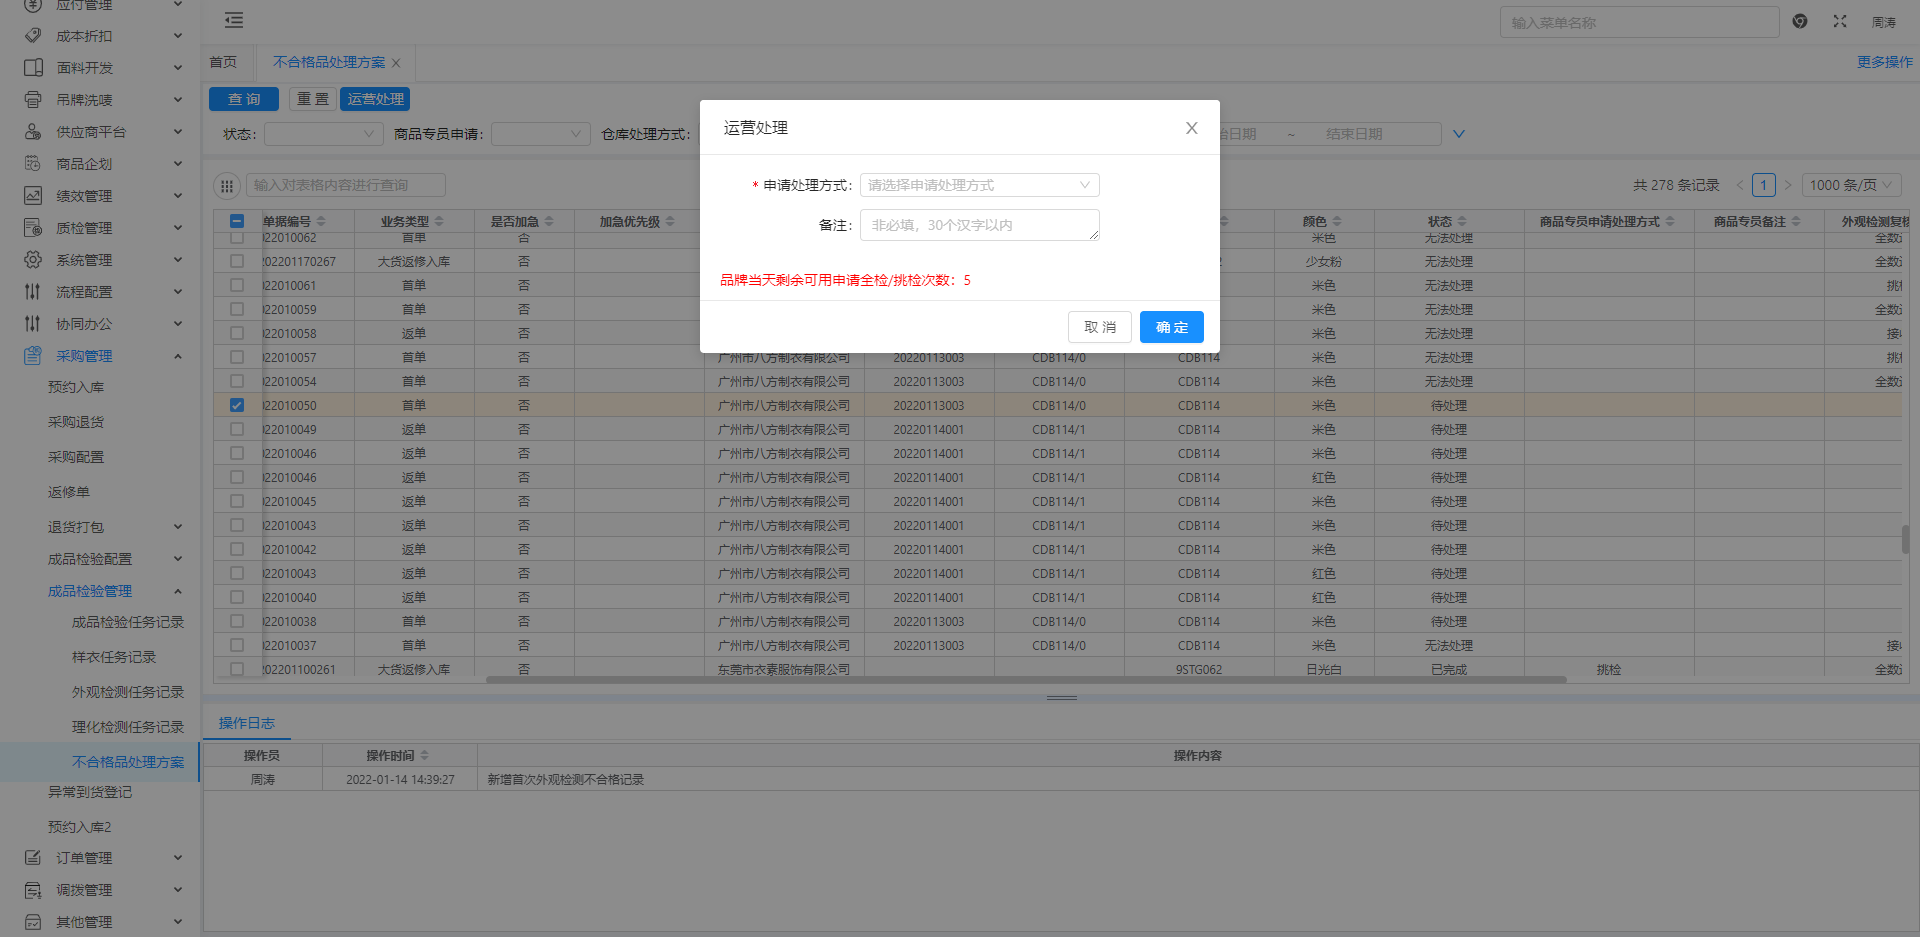
Task: Click the Chrome browser icon in header
Action: click(1799, 21)
